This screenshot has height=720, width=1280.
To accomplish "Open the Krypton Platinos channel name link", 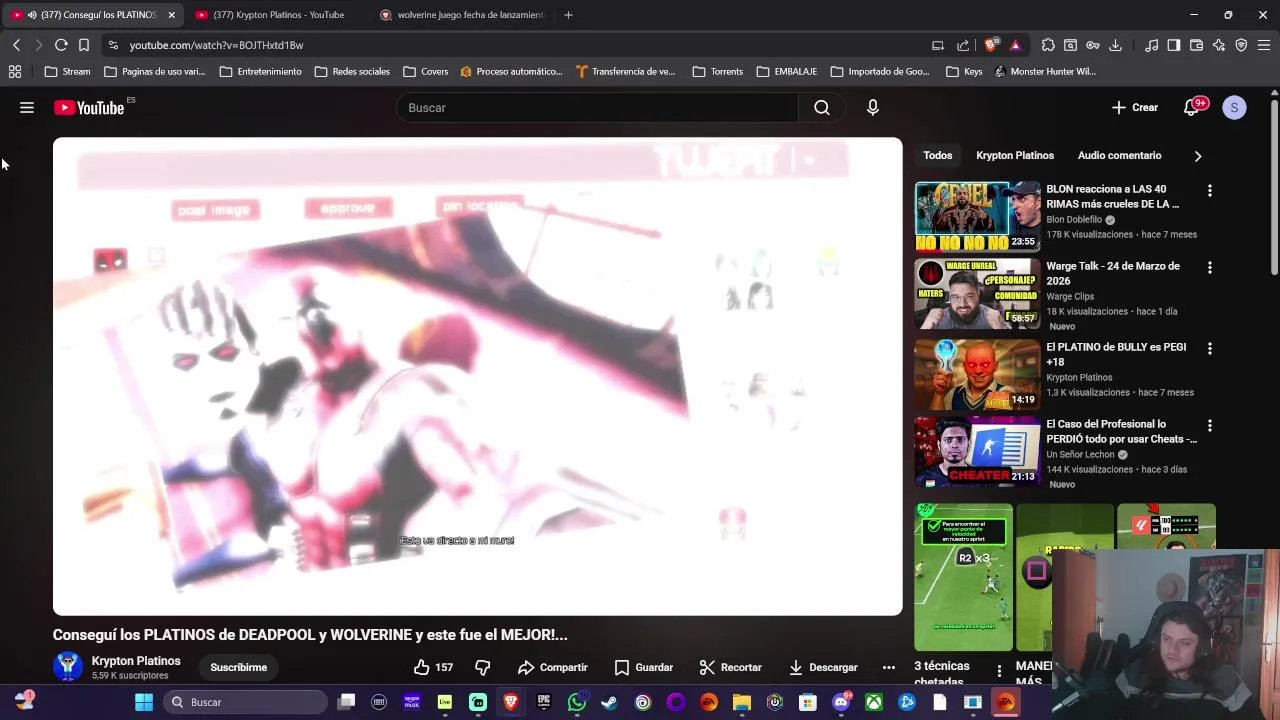I will pos(136,661).
